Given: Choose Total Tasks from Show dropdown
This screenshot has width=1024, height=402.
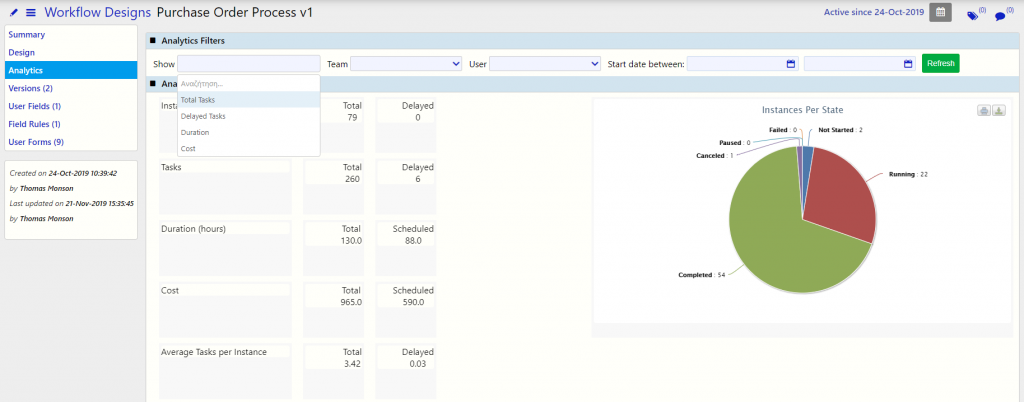Looking at the screenshot, I should click(x=249, y=100).
